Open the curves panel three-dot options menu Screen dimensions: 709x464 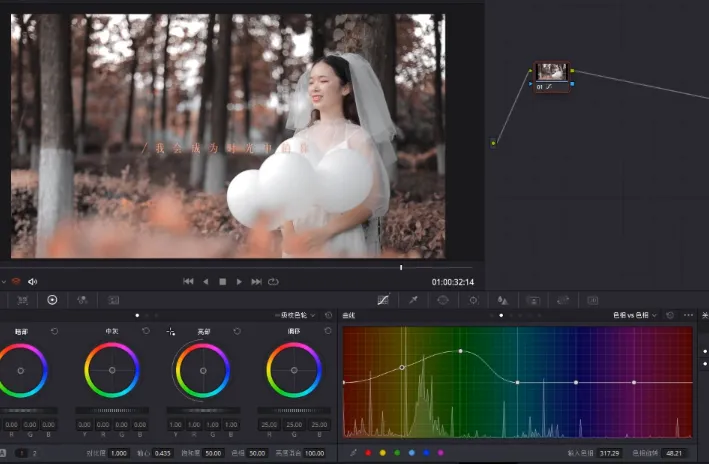point(688,315)
